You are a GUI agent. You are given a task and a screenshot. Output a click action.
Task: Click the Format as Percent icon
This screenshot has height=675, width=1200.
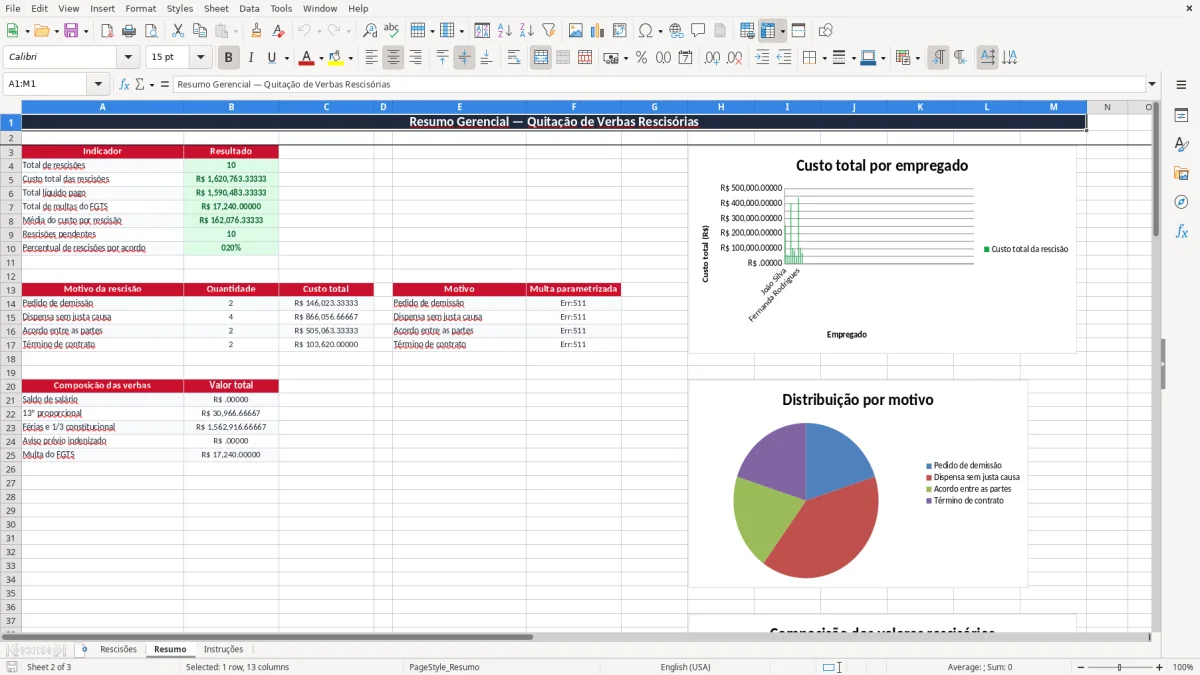point(641,58)
